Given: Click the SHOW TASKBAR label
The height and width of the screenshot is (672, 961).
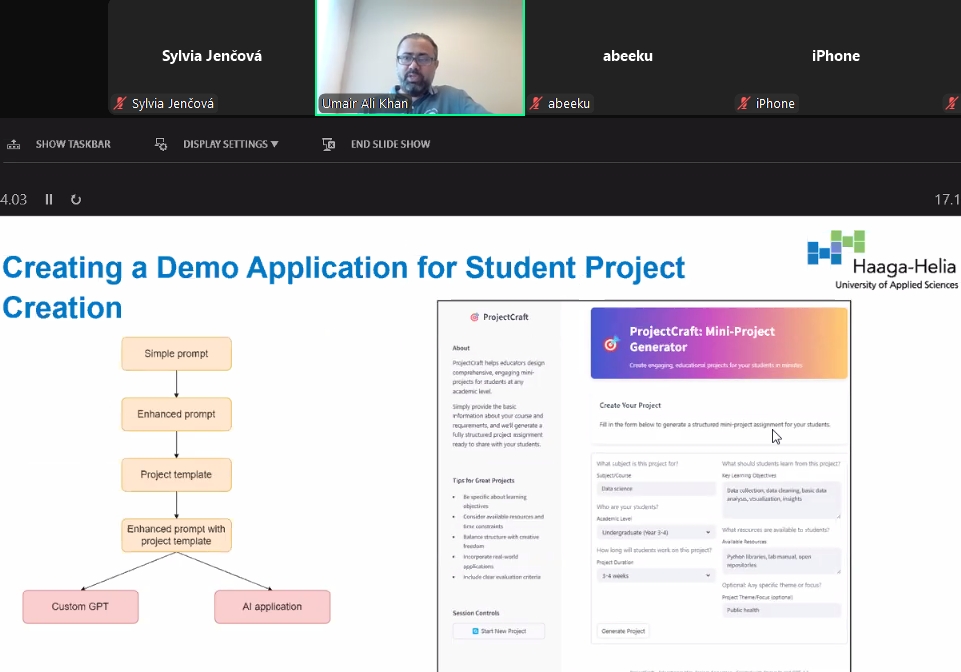Looking at the screenshot, I should (x=73, y=144).
